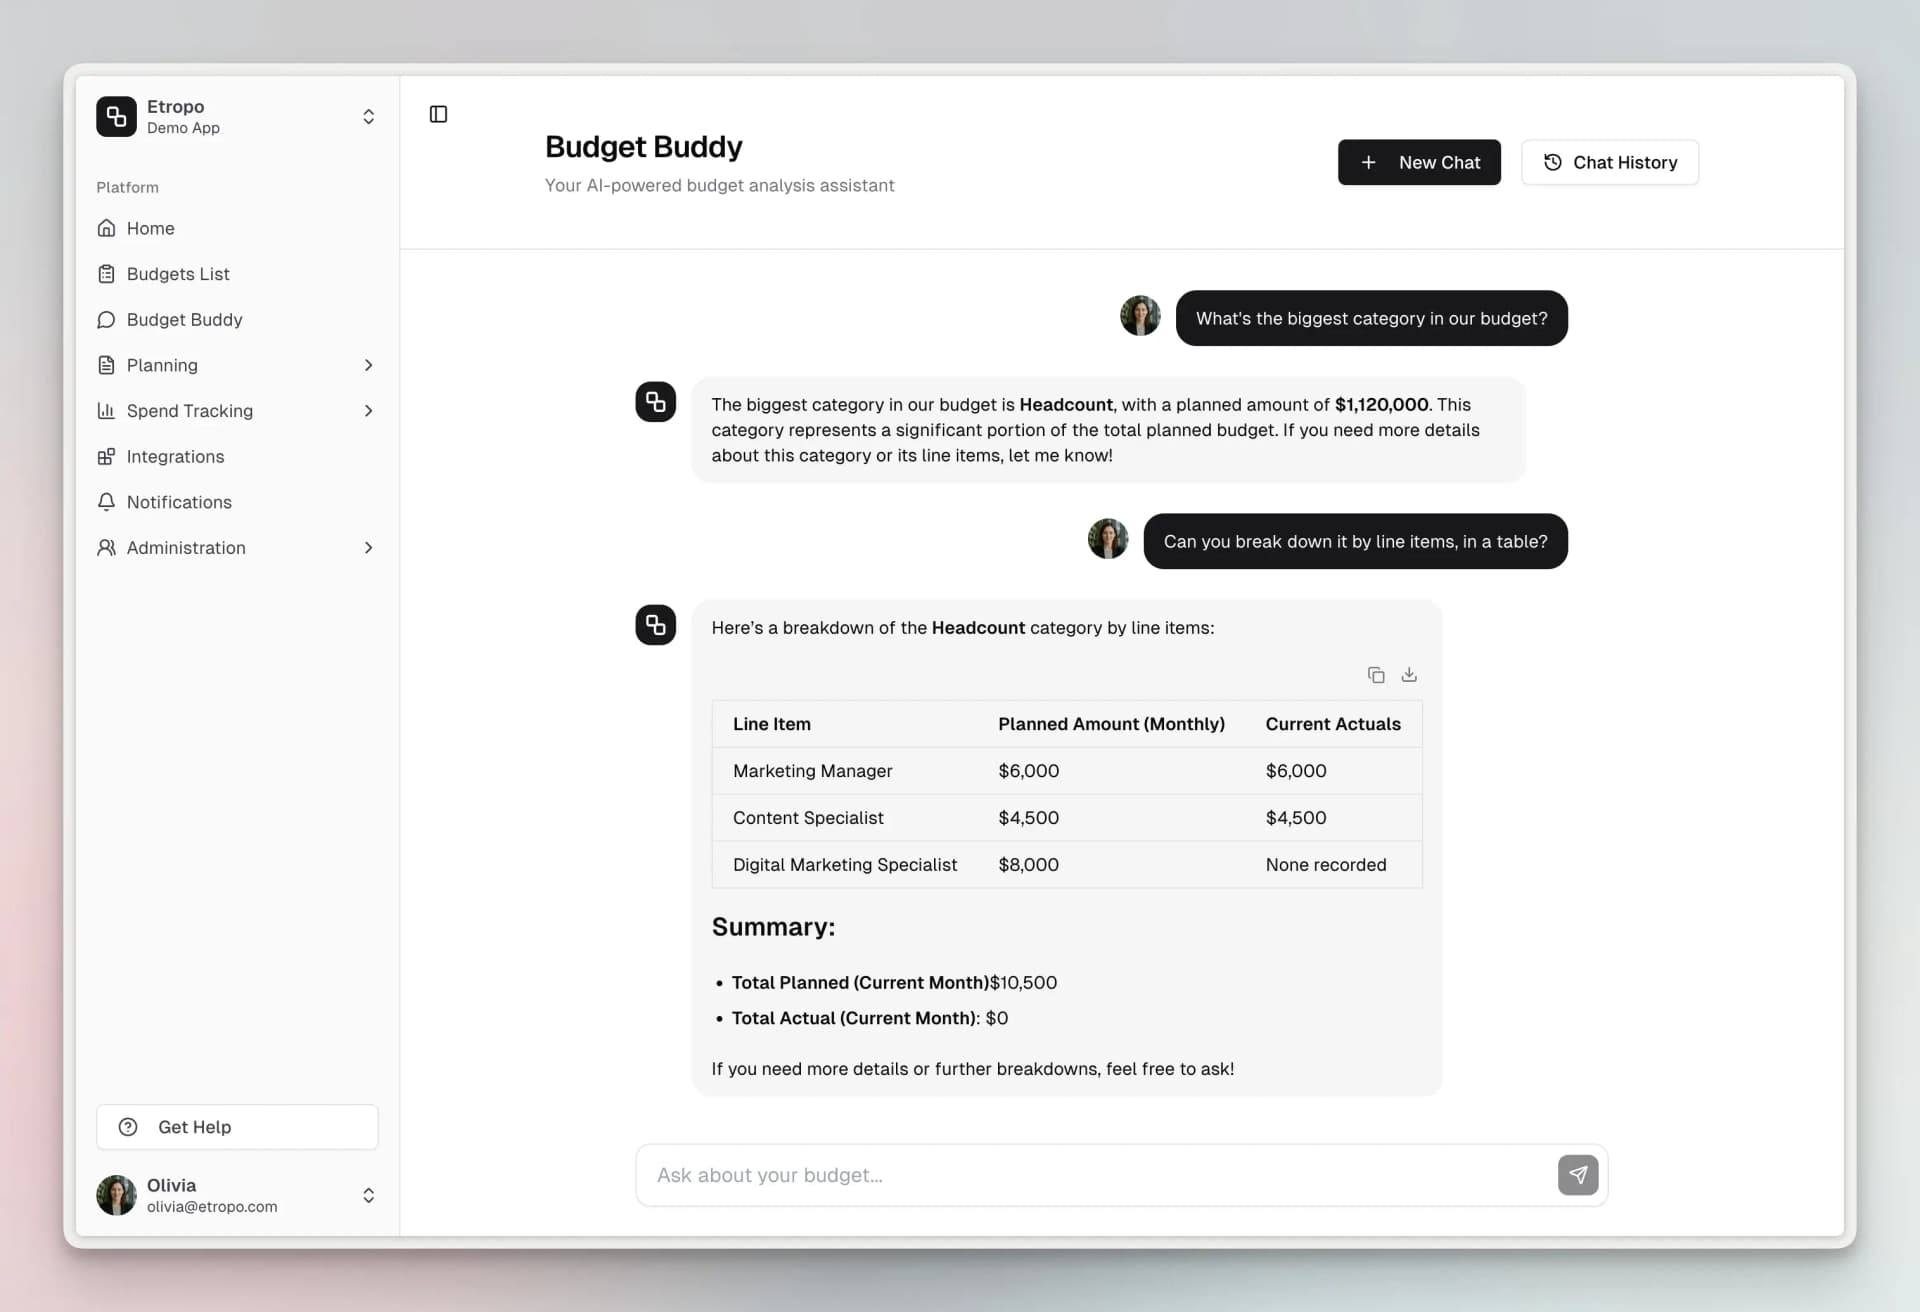The height and width of the screenshot is (1312, 1920).
Task: Expand the Administration section
Action: (368, 548)
